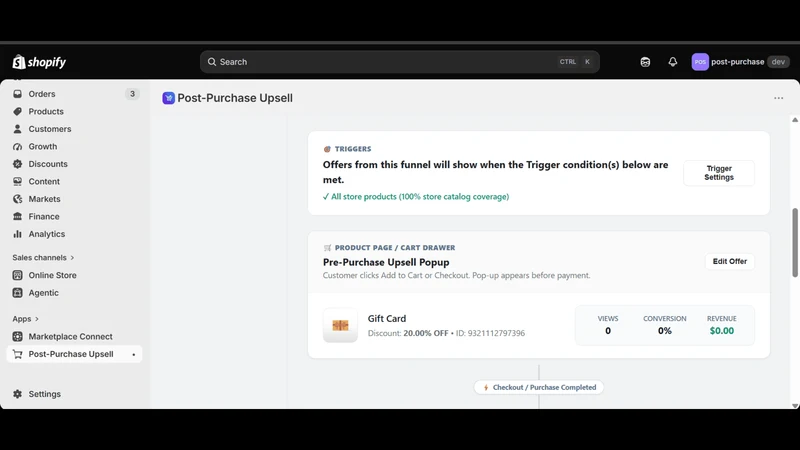Open the Content section
The image size is (800, 450).
coord(44,181)
